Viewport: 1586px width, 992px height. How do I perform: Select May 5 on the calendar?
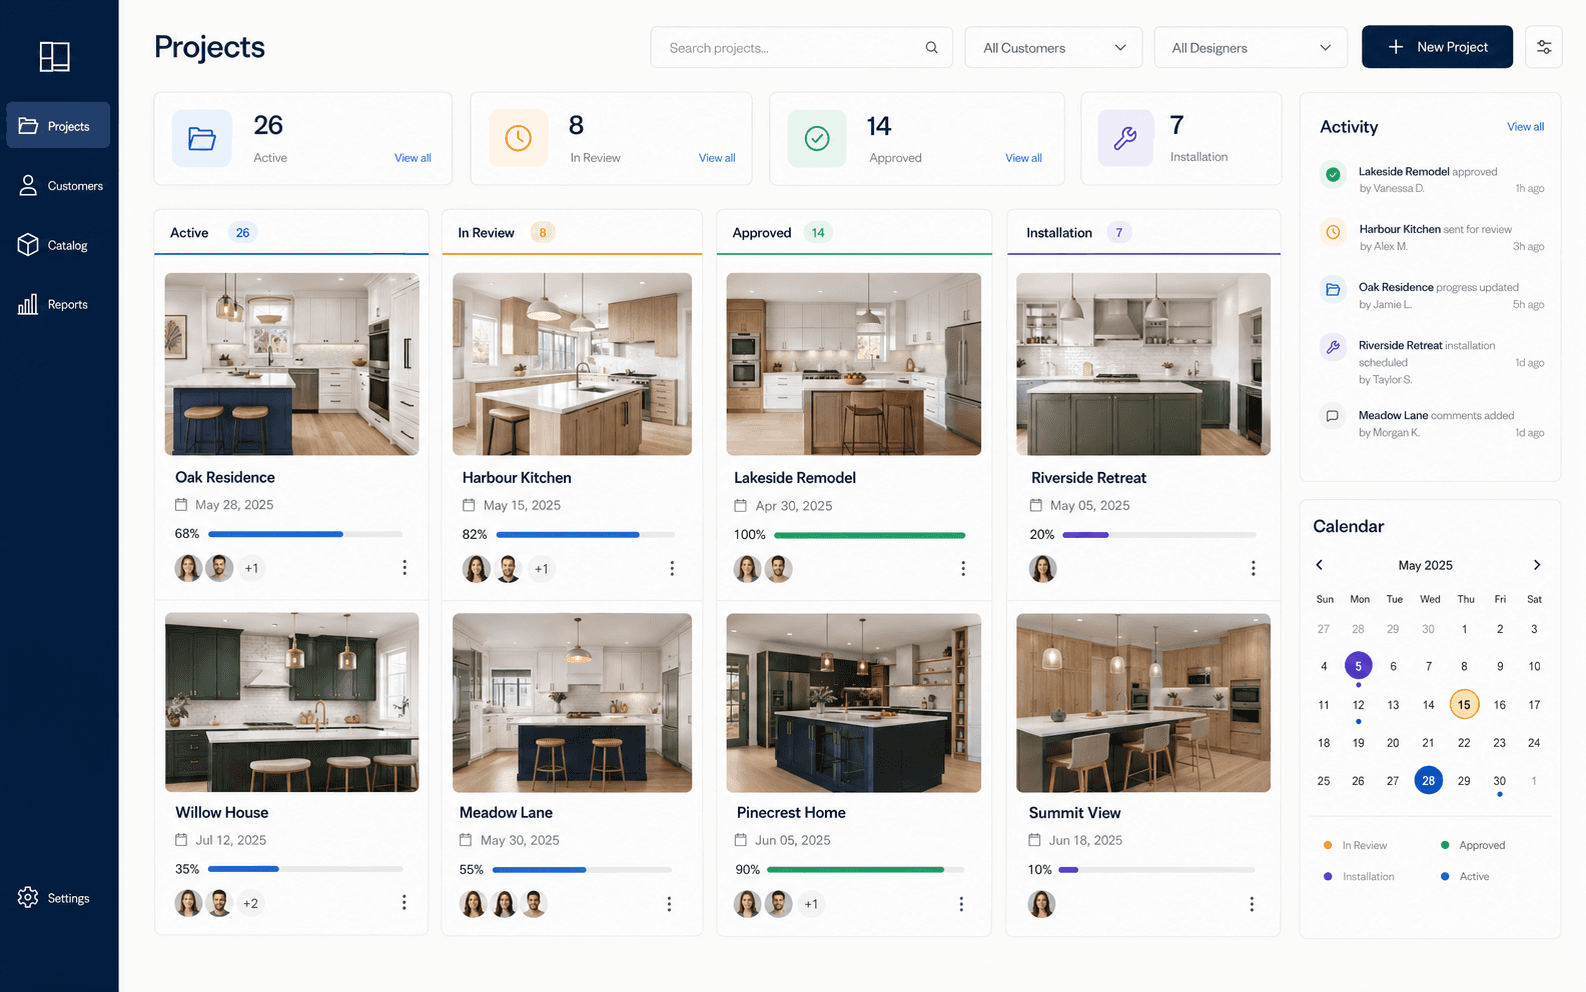point(1358,666)
